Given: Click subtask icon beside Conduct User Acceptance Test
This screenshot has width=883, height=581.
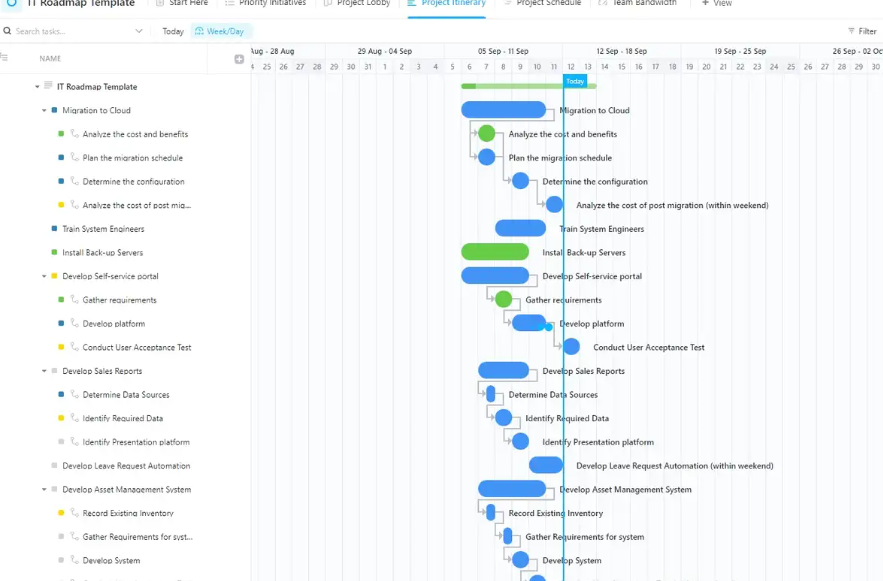Looking at the screenshot, I should [x=74, y=347].
